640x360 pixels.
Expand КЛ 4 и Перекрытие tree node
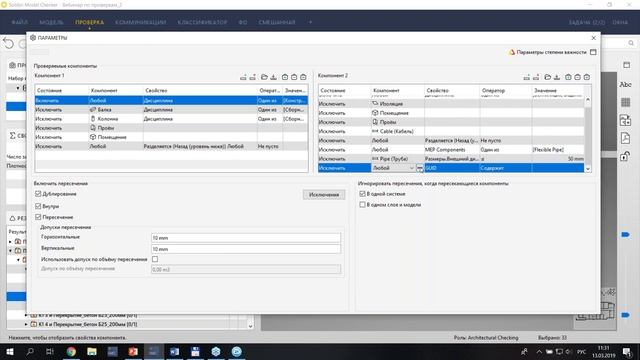[x=26, y=324]
